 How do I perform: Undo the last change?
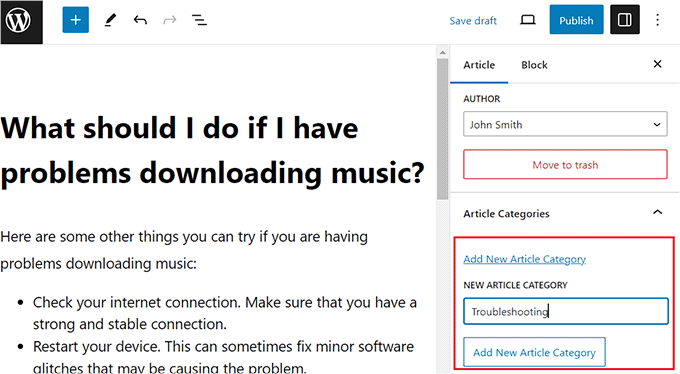(x=140, y=20)
